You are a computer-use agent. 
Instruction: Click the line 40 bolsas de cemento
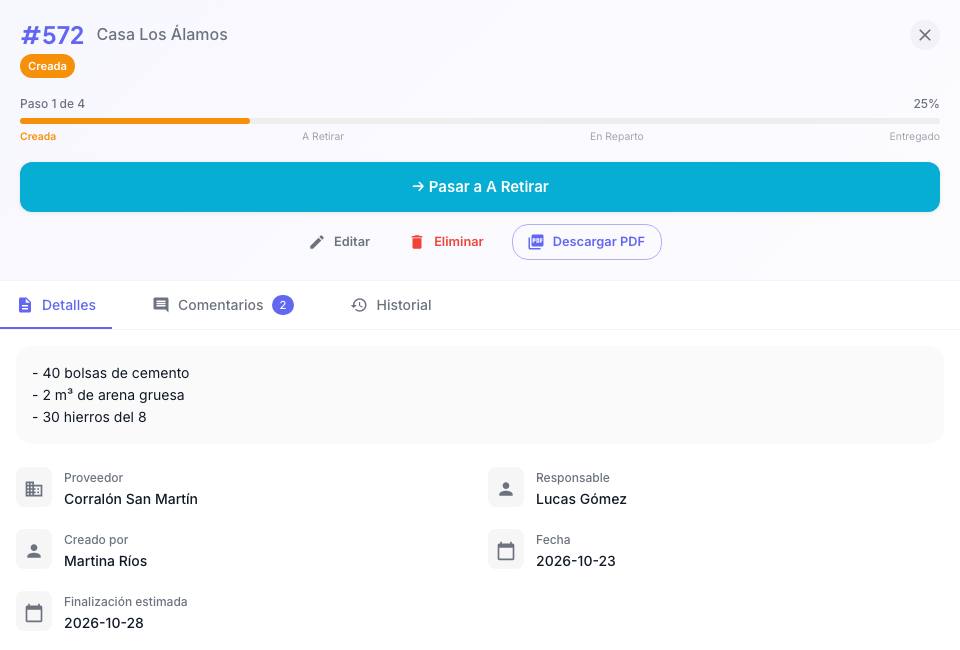point(111,373)
